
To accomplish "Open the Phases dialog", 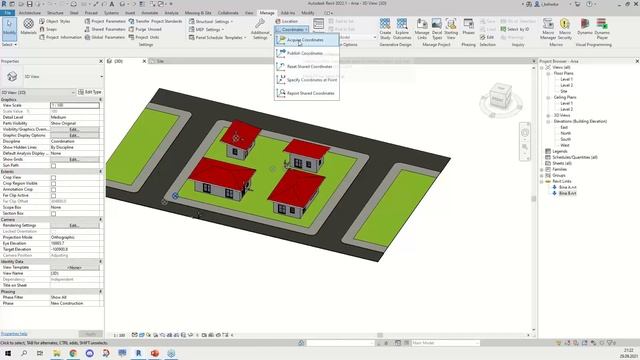I will point(469,27).
